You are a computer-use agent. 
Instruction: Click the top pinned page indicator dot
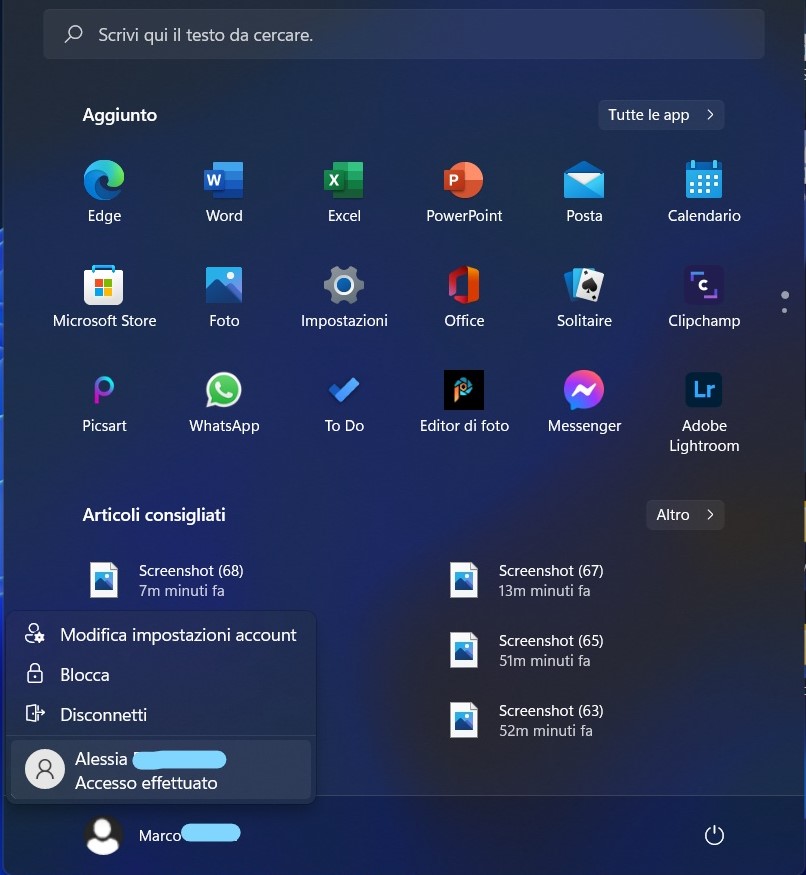point(785,295)
